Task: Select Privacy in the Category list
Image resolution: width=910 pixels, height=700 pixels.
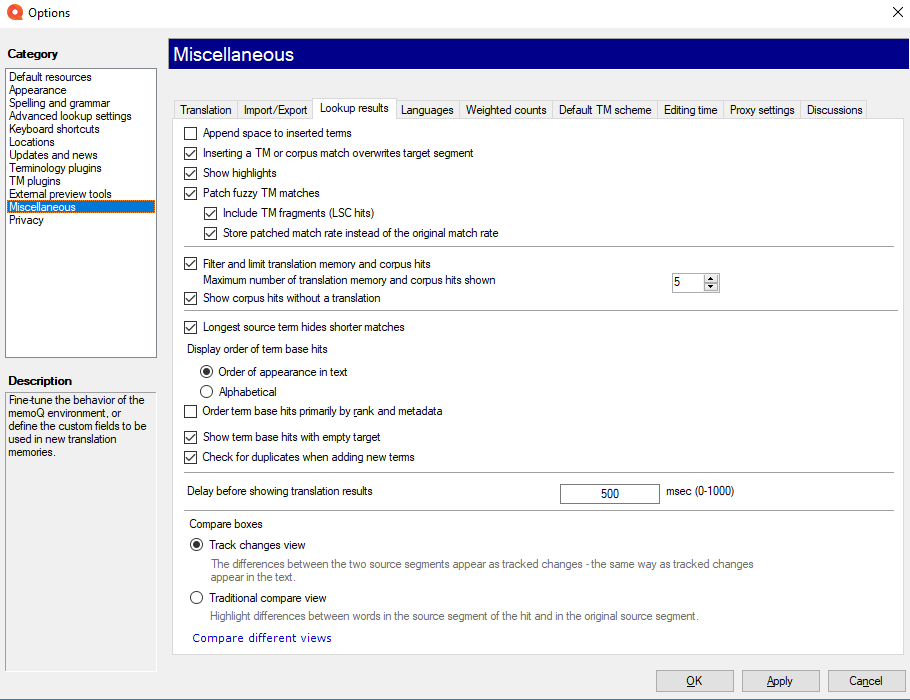Action: point(27,220)
